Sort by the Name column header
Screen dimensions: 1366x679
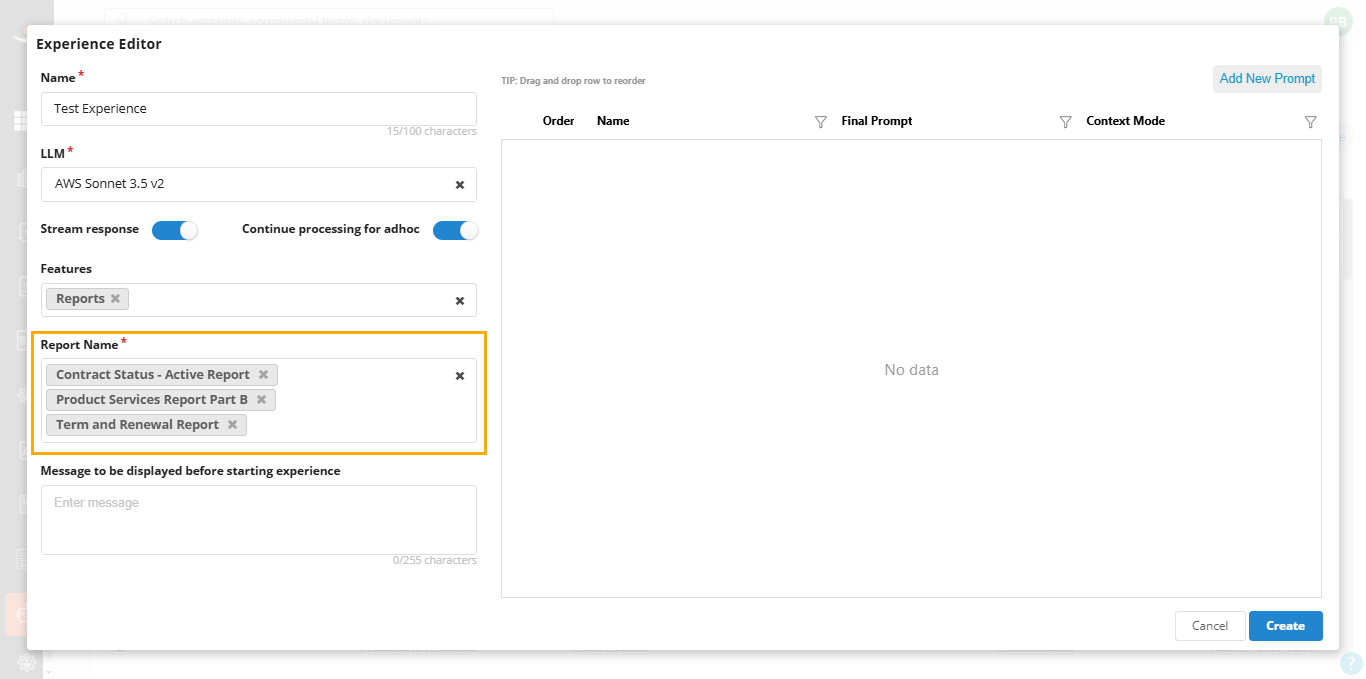click(613, 121)
